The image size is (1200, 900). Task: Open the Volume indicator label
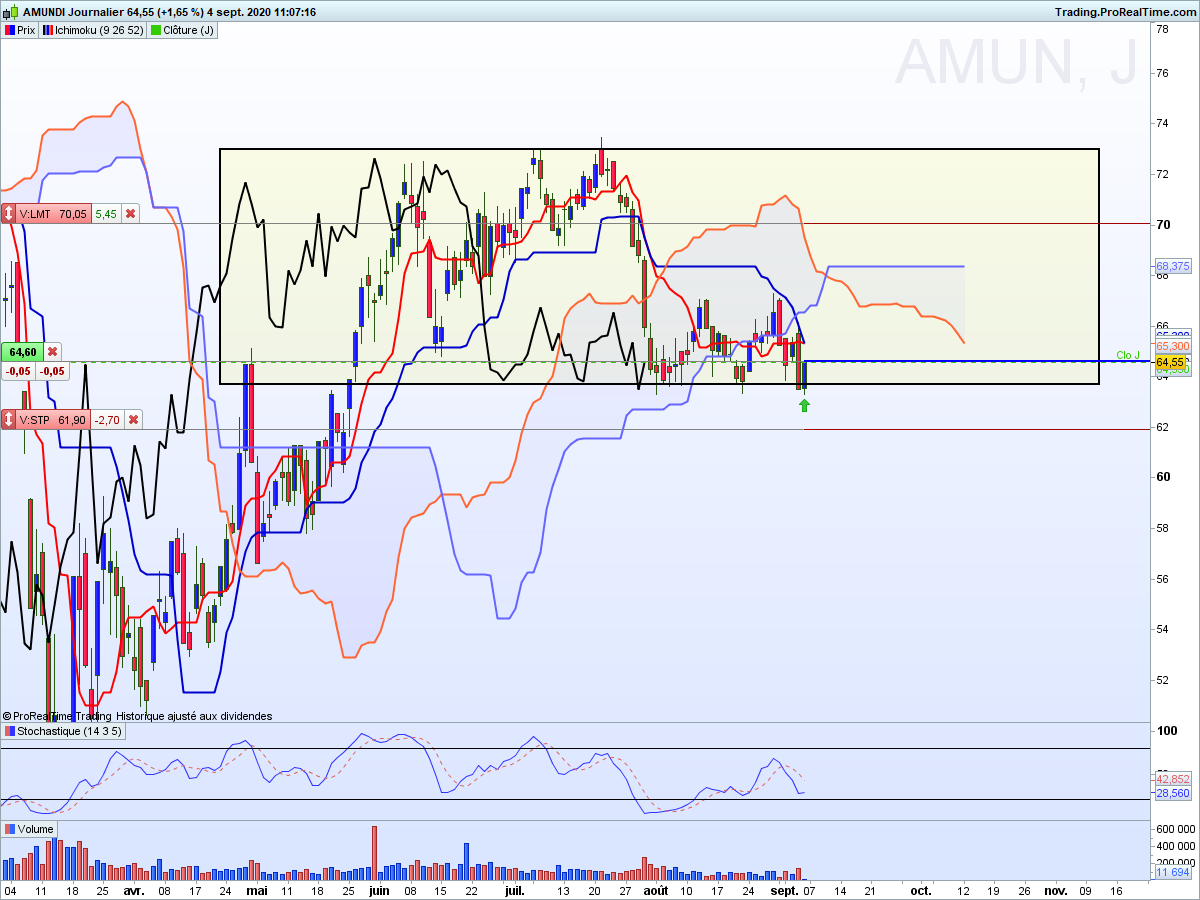click(x=30, y=829)
